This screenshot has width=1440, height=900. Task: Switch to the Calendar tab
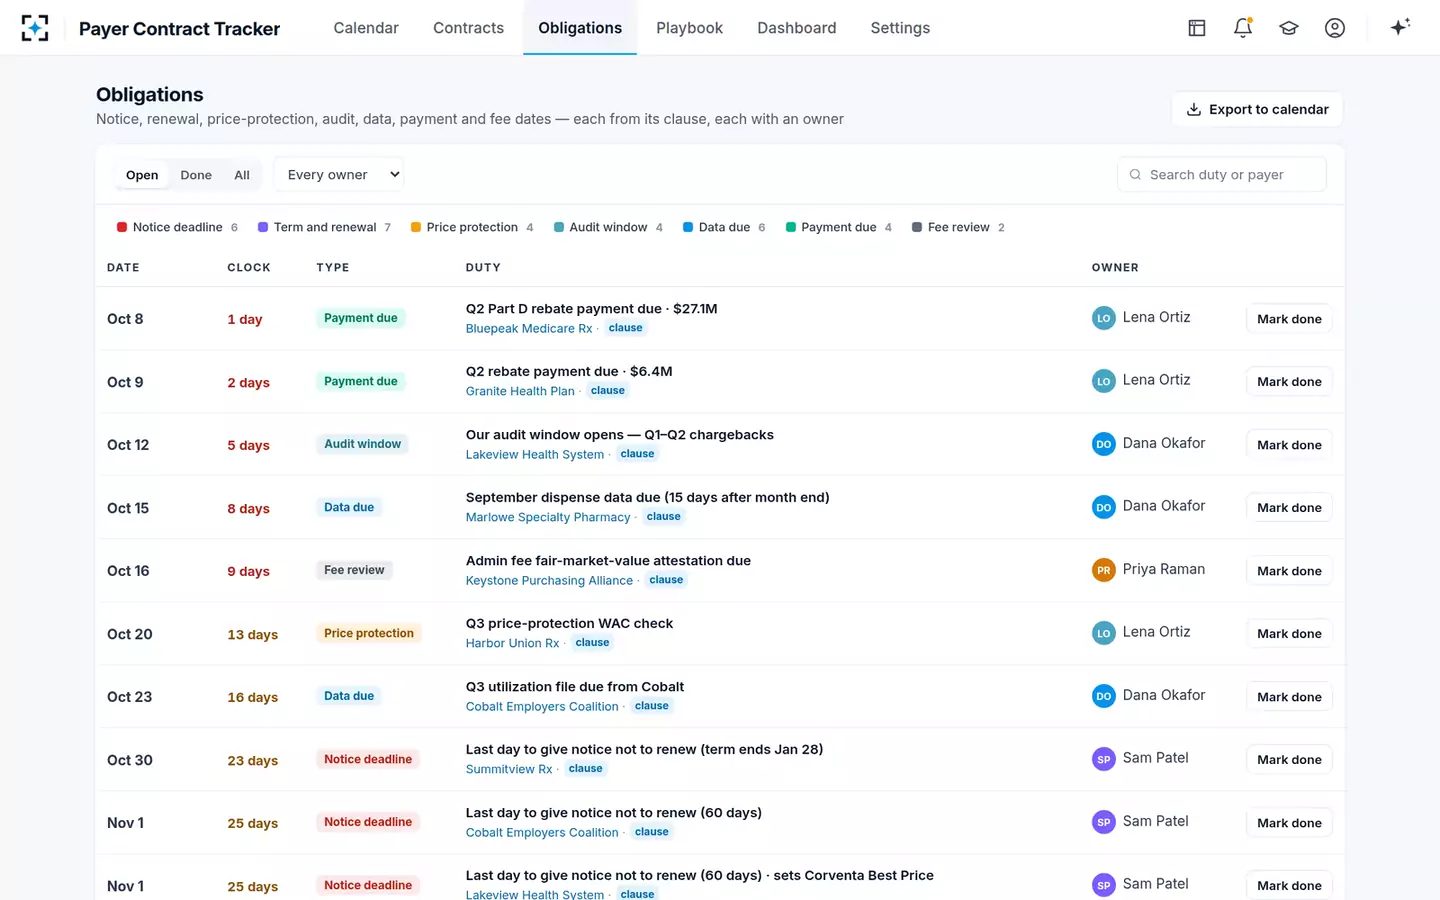(x=366, y=28)
